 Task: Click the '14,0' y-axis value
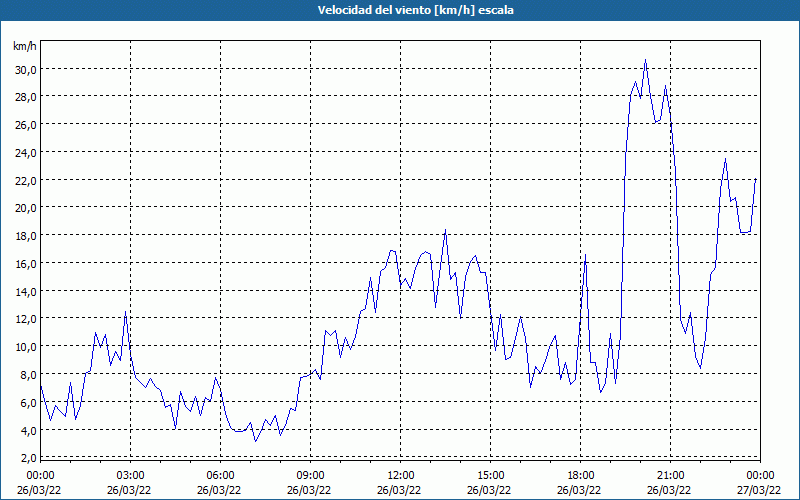click(26, 292)
